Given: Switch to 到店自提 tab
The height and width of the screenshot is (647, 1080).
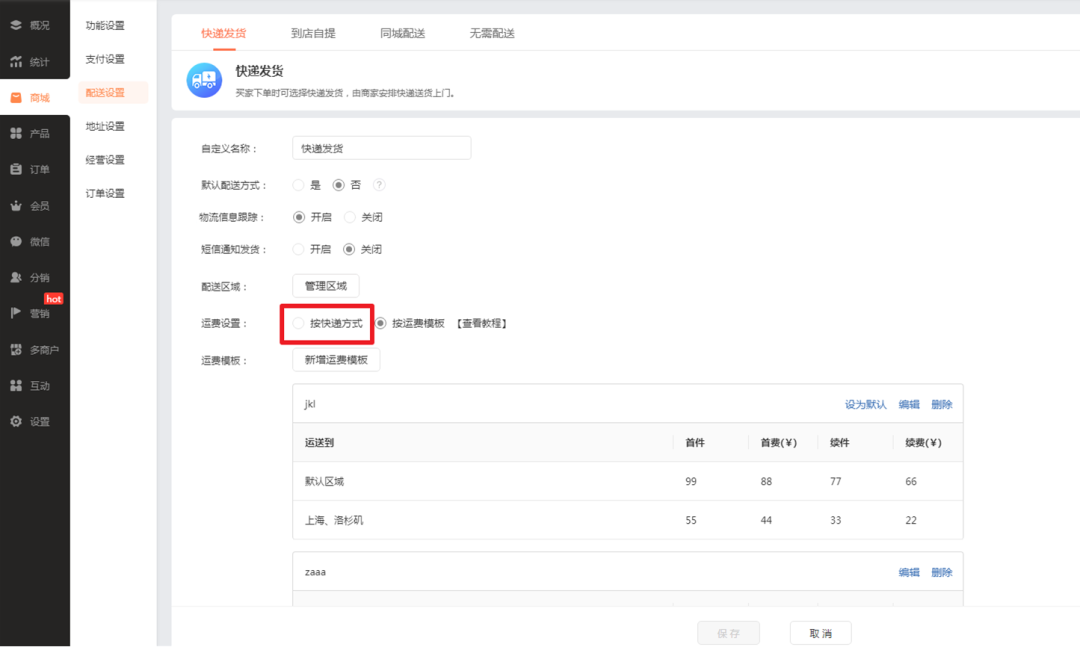Looking at the screenshot, I should [313, 33].
